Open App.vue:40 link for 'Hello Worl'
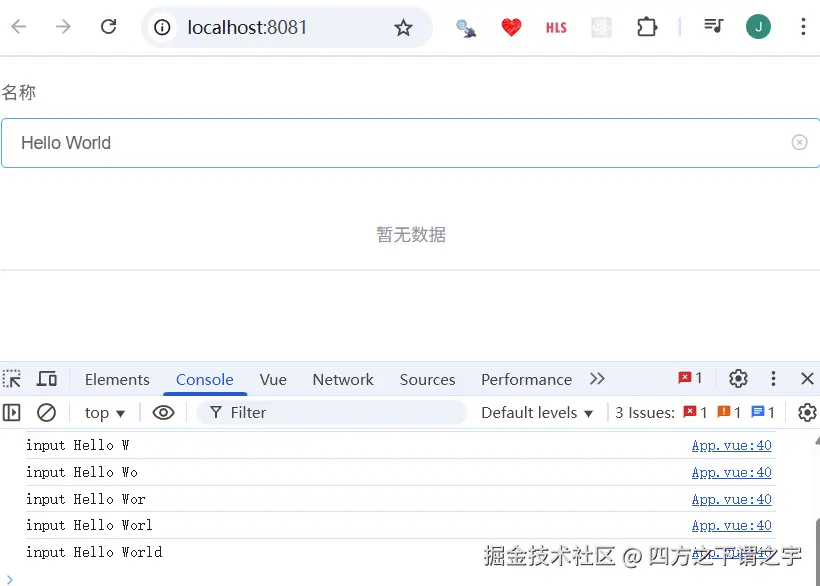 (731, 525)
